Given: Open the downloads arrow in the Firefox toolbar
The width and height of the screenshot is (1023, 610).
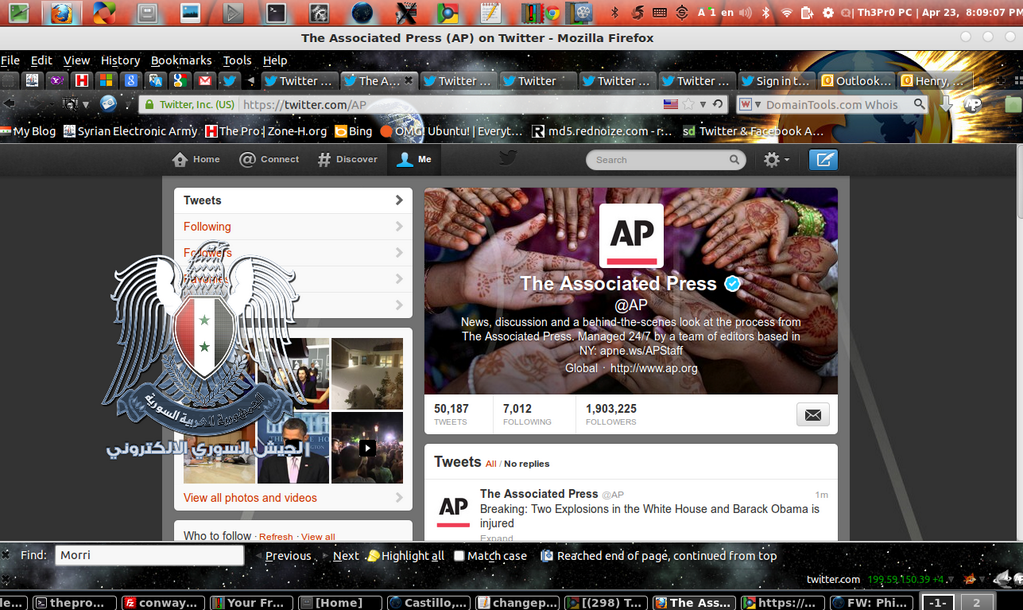Looking at the screenshot, I should (x=946, y=104).
